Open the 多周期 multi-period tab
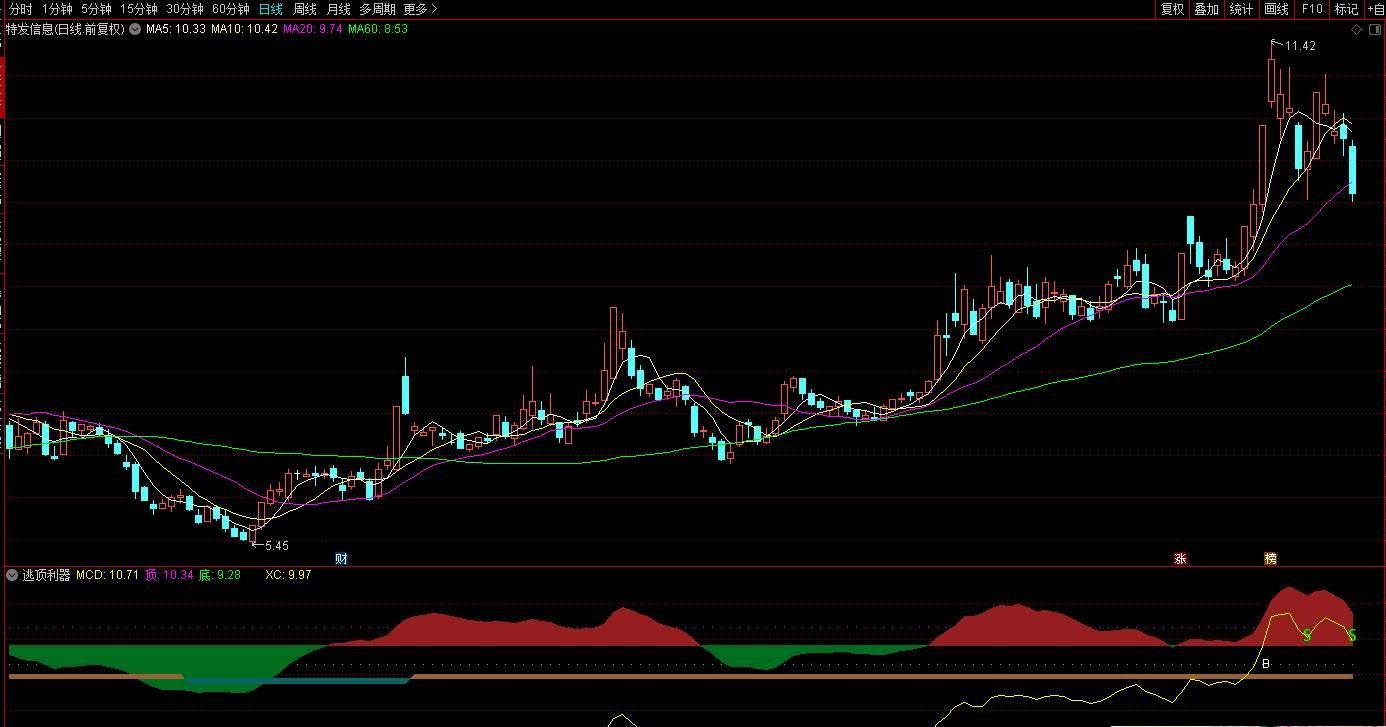Image resolution: width=1386 pixels, height=727 pixels. (377, 9)
